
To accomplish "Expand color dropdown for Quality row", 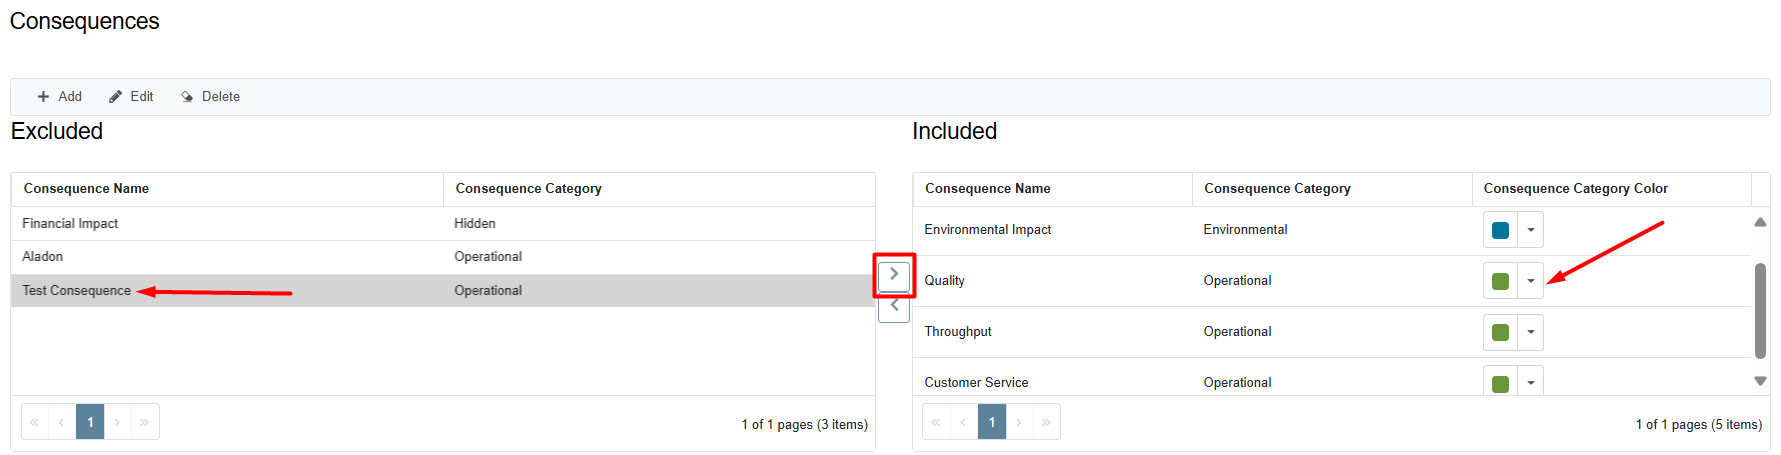I will pyautogui.click(x=1530, y=281).
